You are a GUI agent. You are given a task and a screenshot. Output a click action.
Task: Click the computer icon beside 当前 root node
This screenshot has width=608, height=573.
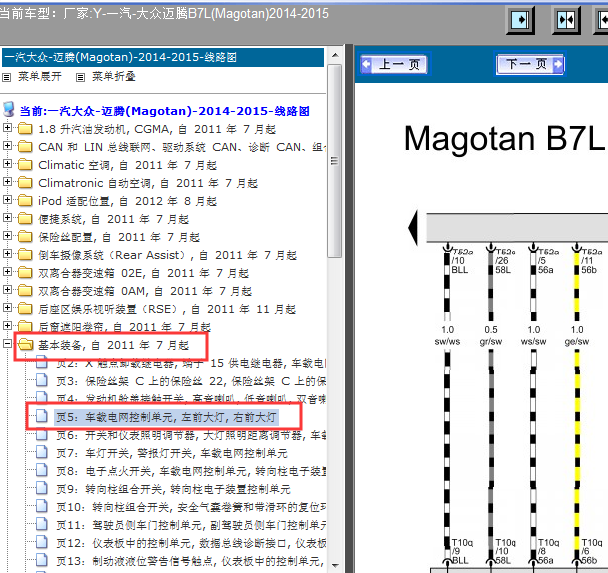click(9, 110)
